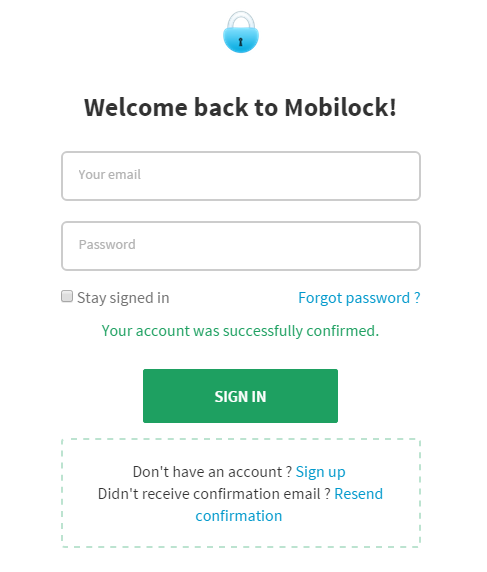The height and width of the screenshot is (572, 487).
Task: Click the 'Don't have an account ?' text
Action: [x=212, y=472]
